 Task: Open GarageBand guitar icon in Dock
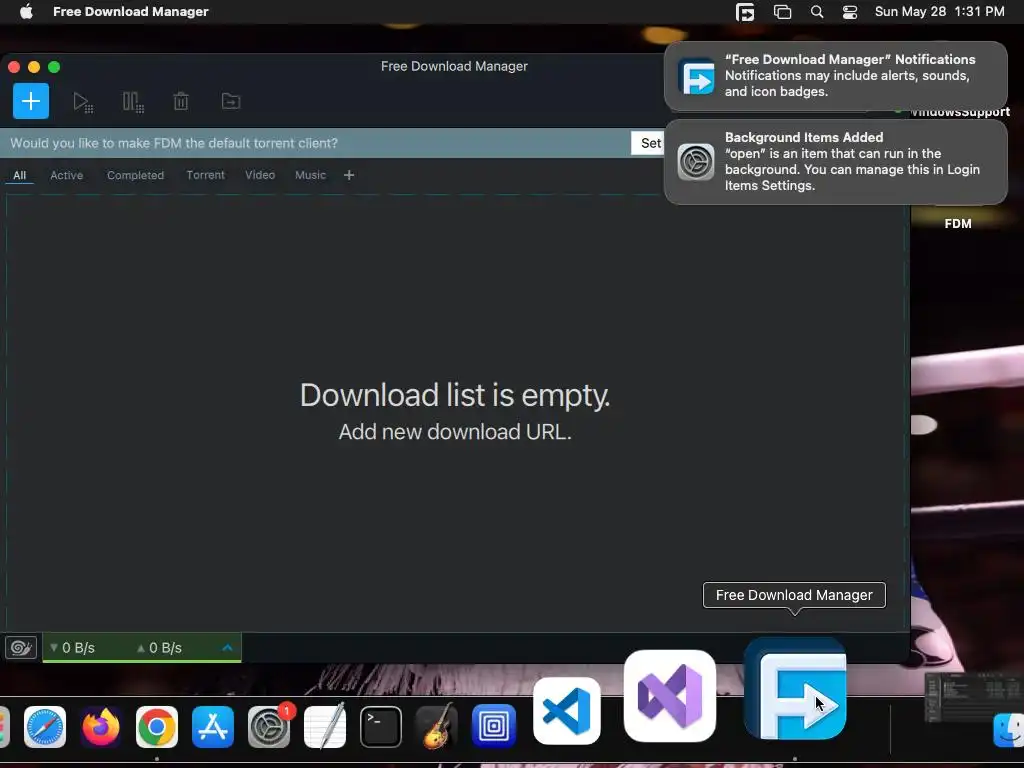(436, 727)
